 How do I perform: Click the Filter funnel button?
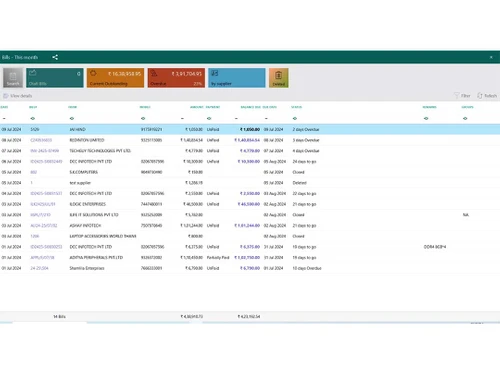tap(462, 96)
